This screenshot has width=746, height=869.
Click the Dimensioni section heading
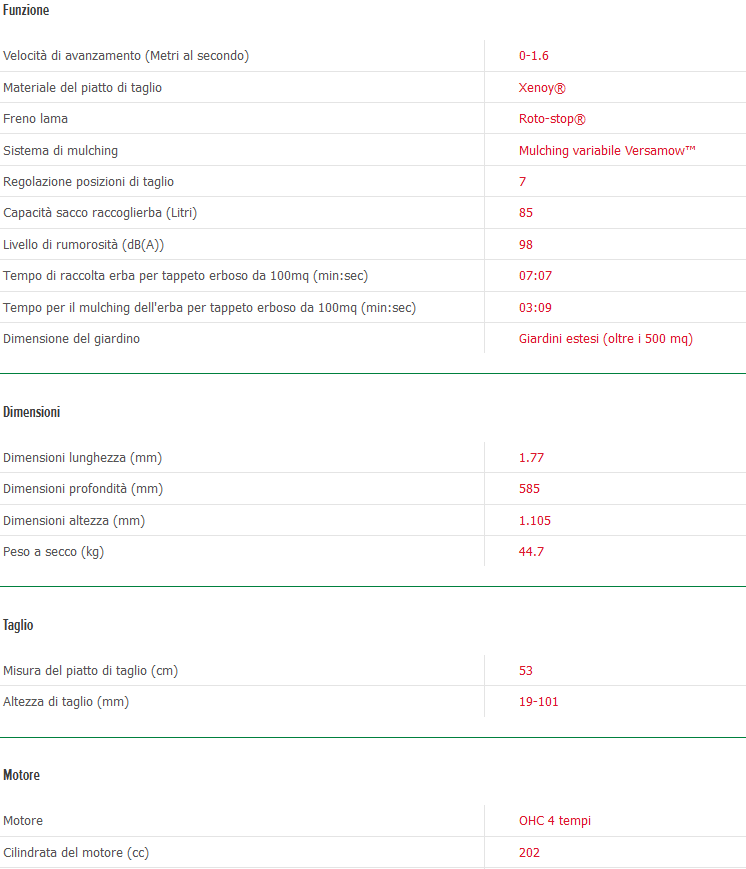[x=32, y=412]
